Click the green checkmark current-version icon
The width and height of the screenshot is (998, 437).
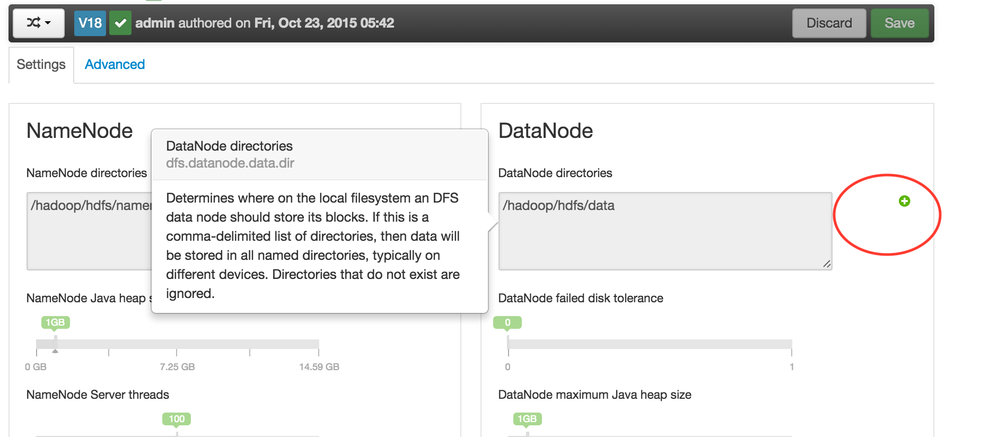click(x=120, y=23)
